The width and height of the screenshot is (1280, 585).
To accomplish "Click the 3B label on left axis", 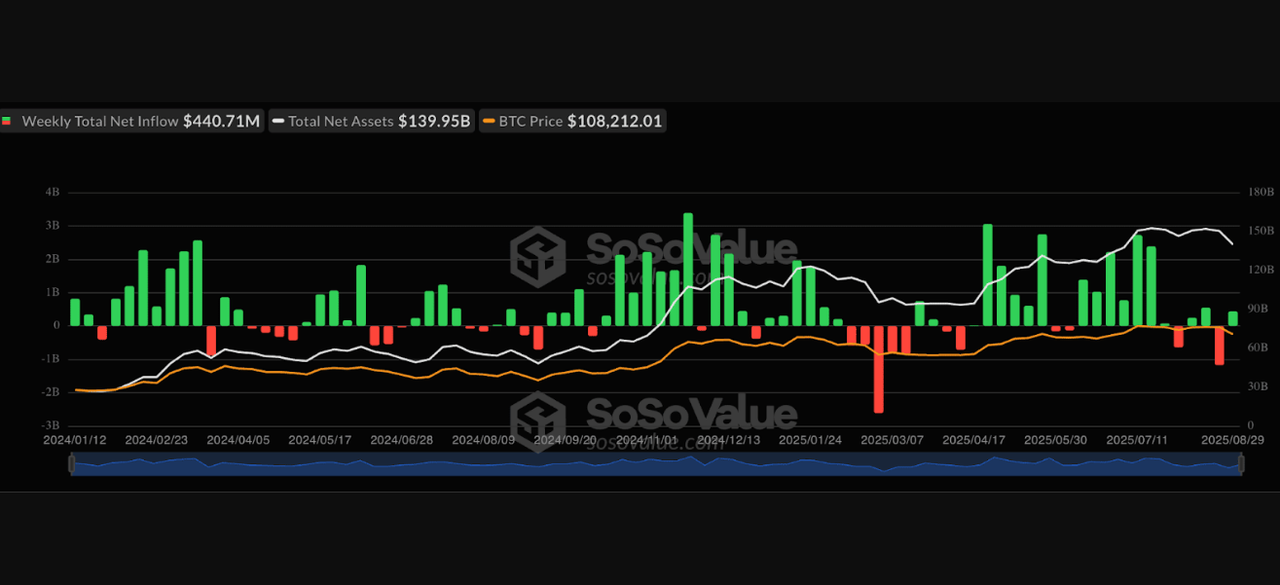I will (52, 225).
